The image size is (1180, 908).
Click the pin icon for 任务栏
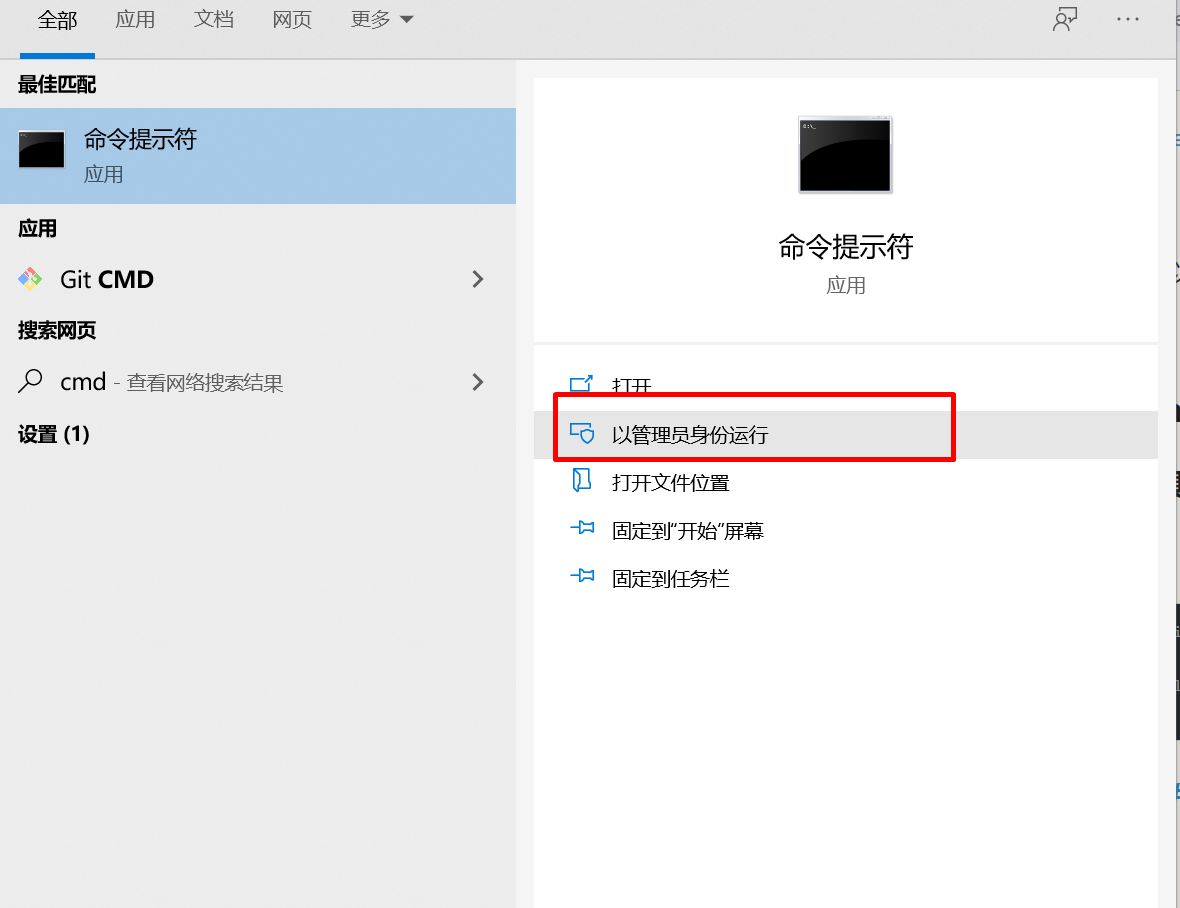(582, 576)
